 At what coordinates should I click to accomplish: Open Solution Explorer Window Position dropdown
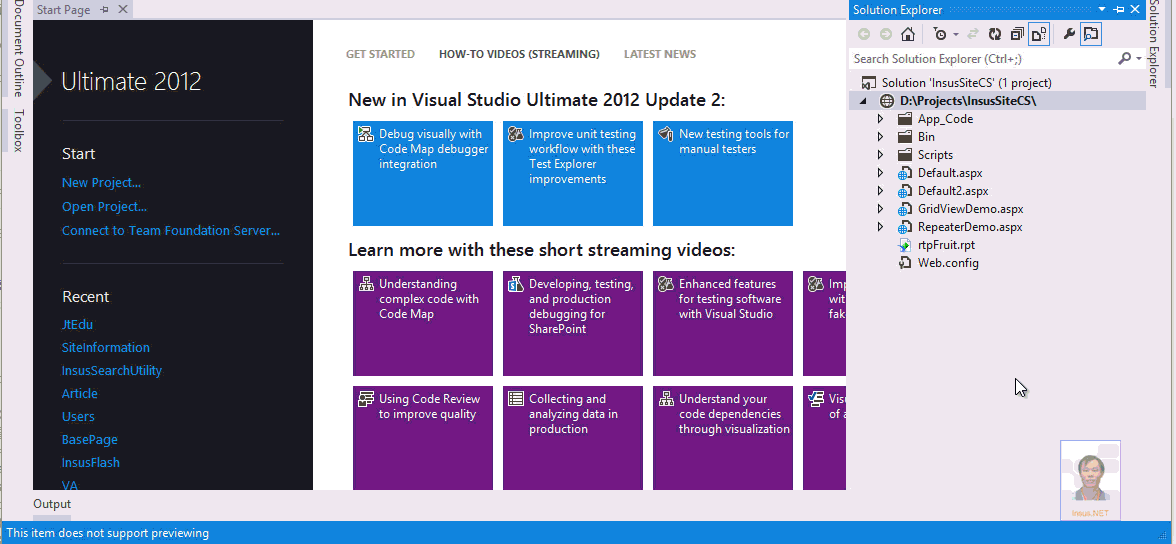pyautogui.click(x=1102, y=10)
